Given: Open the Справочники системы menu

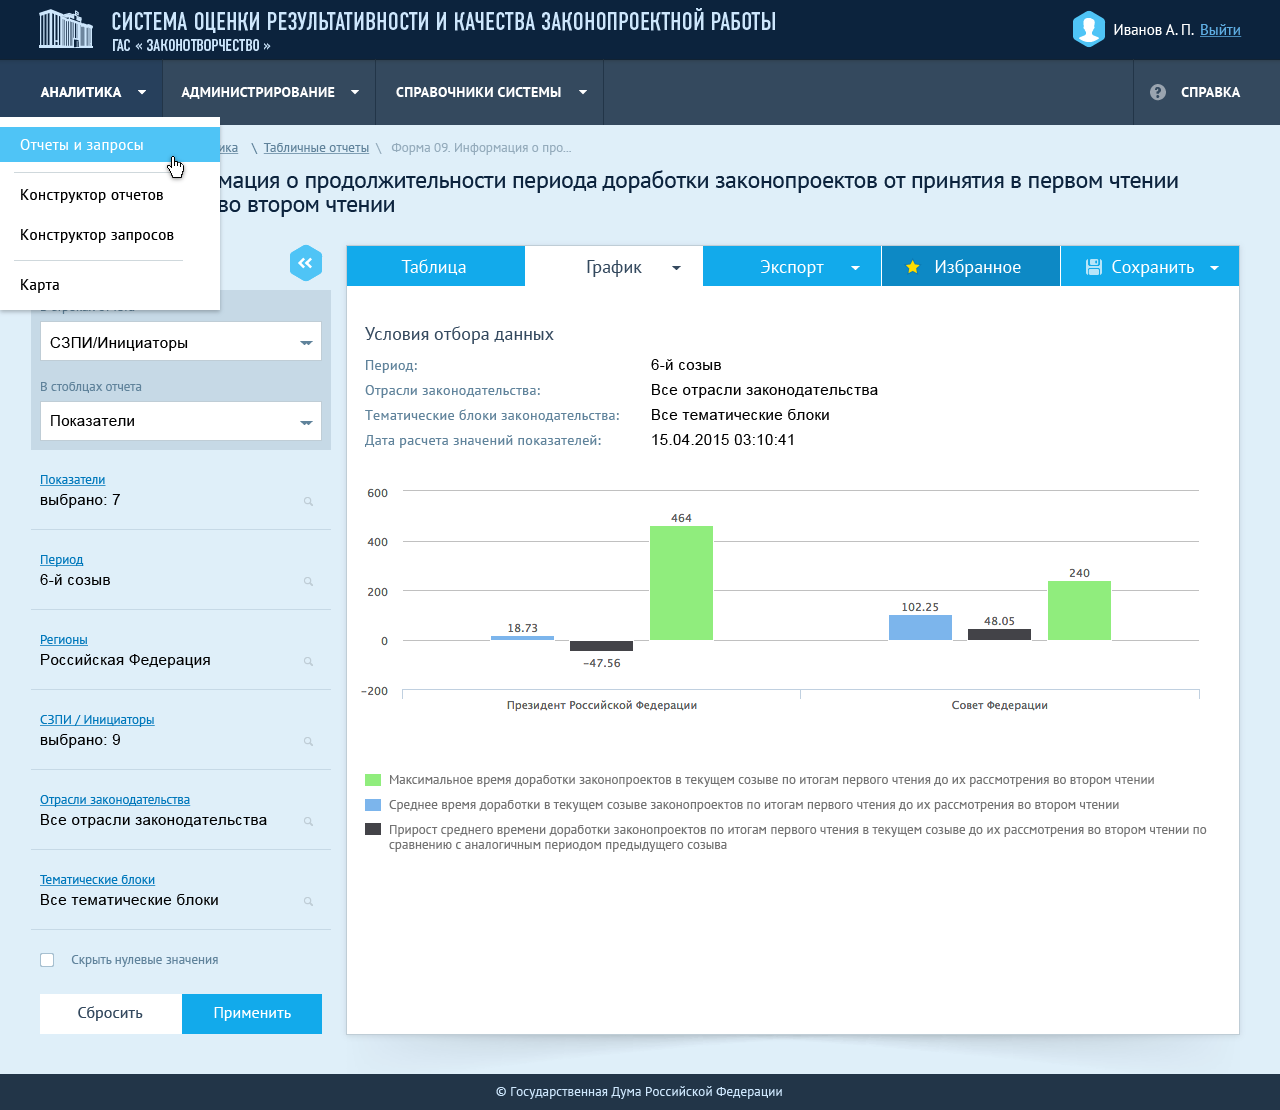Looking at the screenshot, I should [x=490, y=92].
